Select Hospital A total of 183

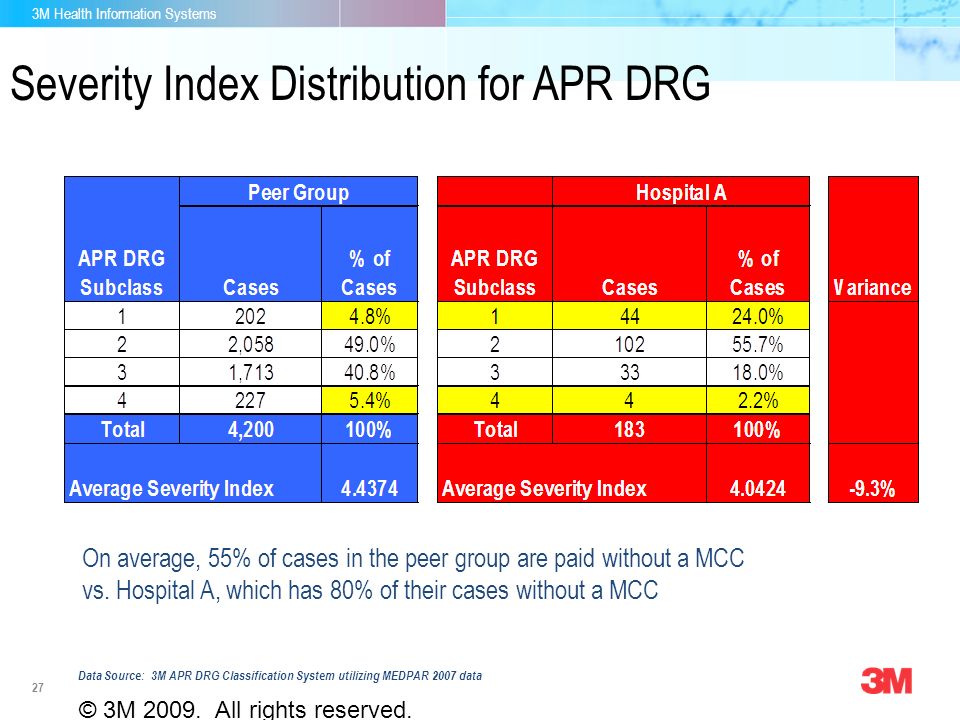pyautogui.click(x=629, y=429)
